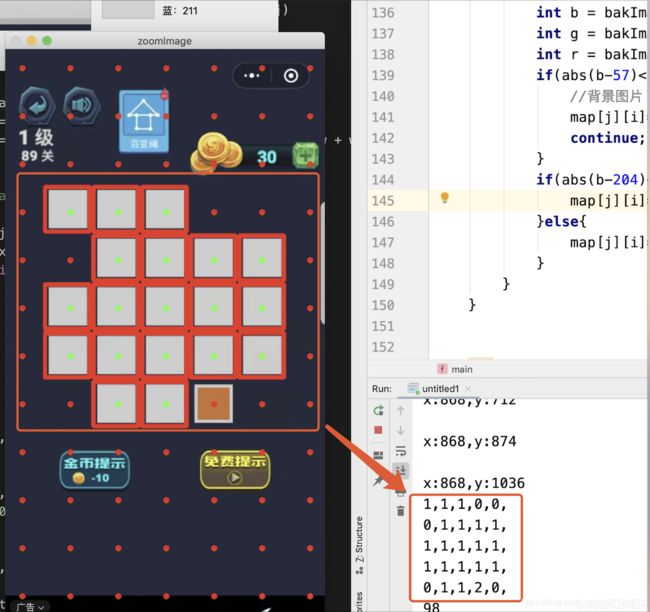Click the 'int r = bakIm' code line
The image size is (650, 612).
[x=591, y=54]
